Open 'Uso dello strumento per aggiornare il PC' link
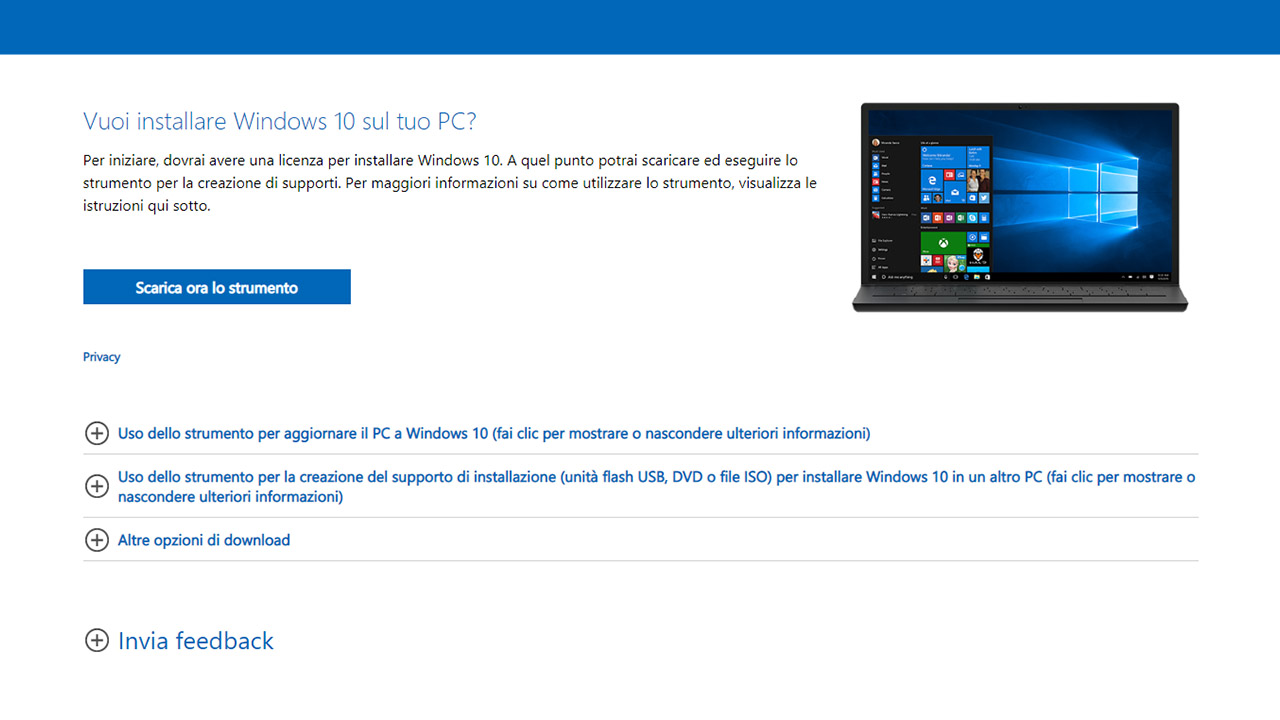The height and width of the screenshot is (720, 1280). tap(494, 433)
